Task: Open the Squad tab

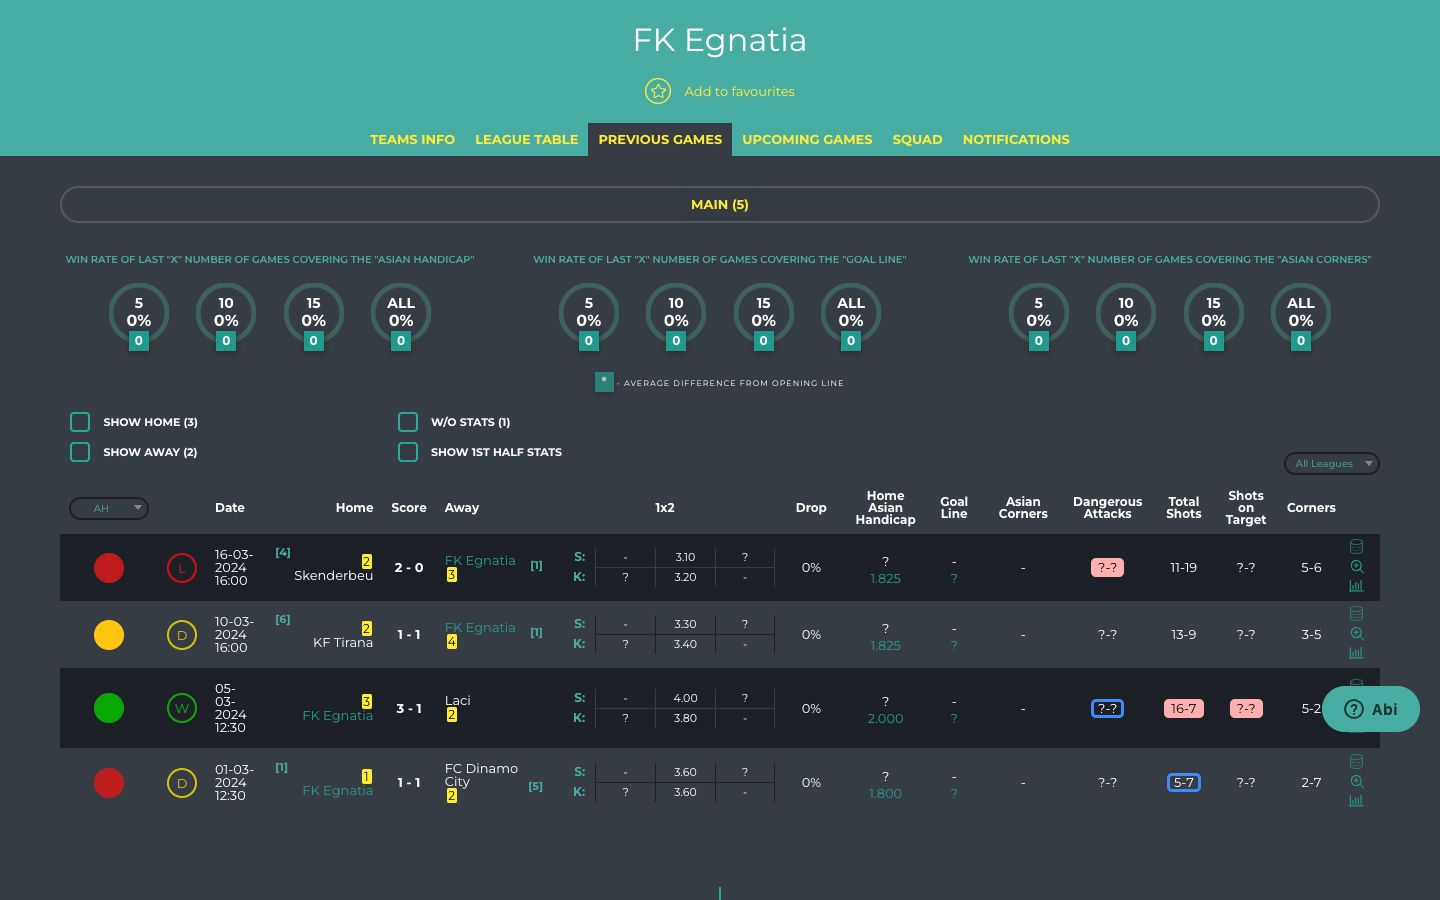Action: coord(917,139)
